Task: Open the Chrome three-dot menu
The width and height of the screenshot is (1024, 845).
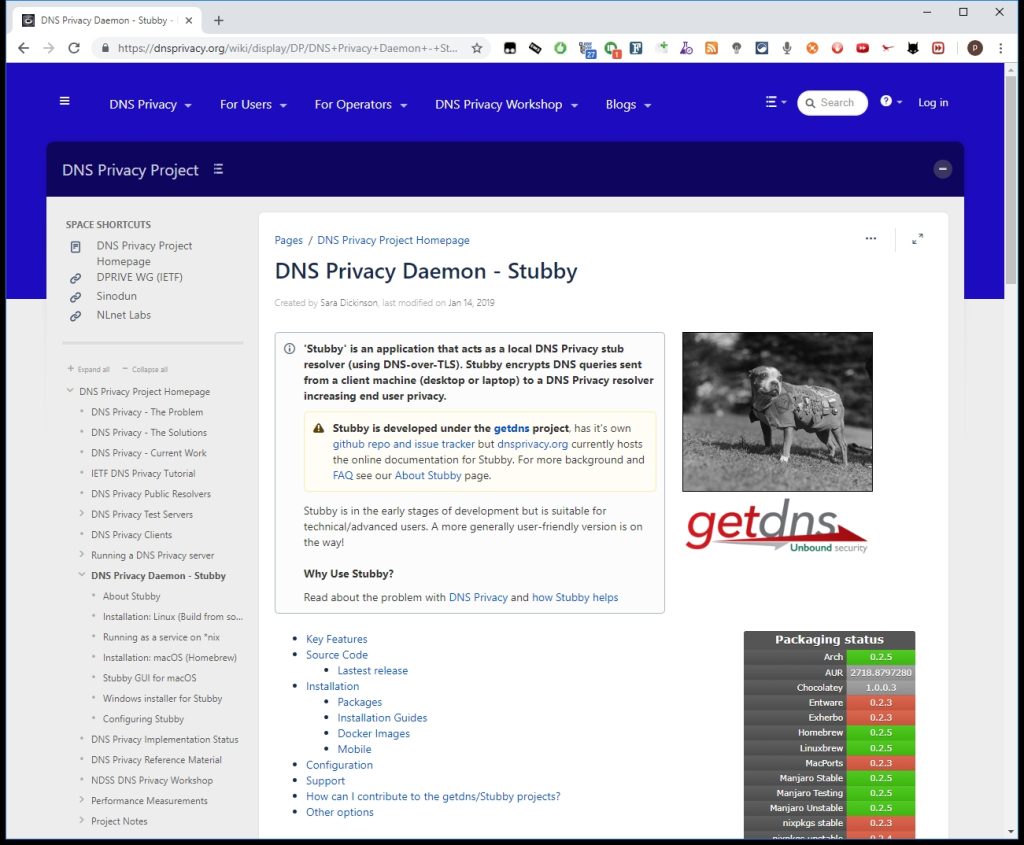Action: (x=1000, y=48)
